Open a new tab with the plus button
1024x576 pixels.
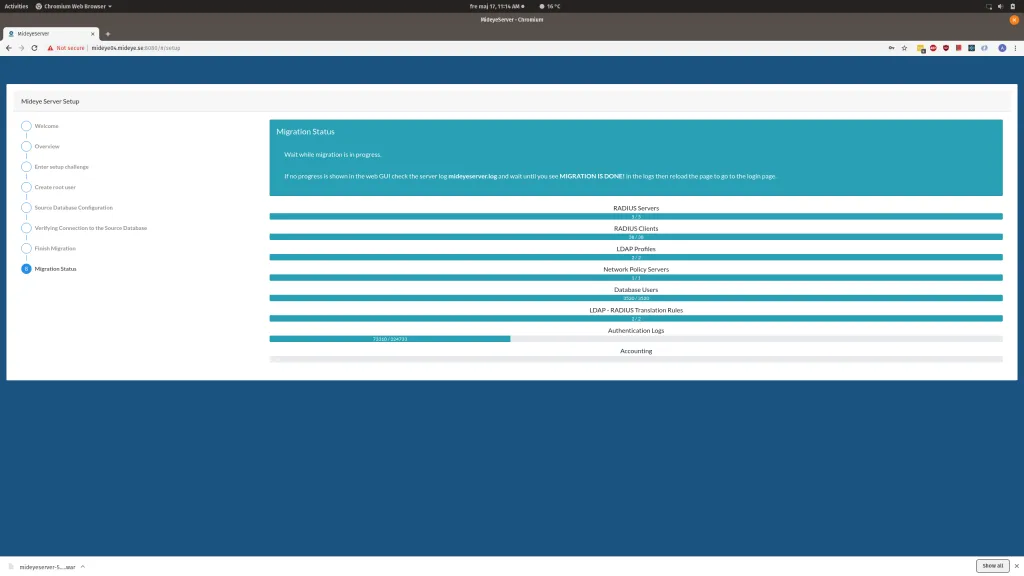coord(107,32)
